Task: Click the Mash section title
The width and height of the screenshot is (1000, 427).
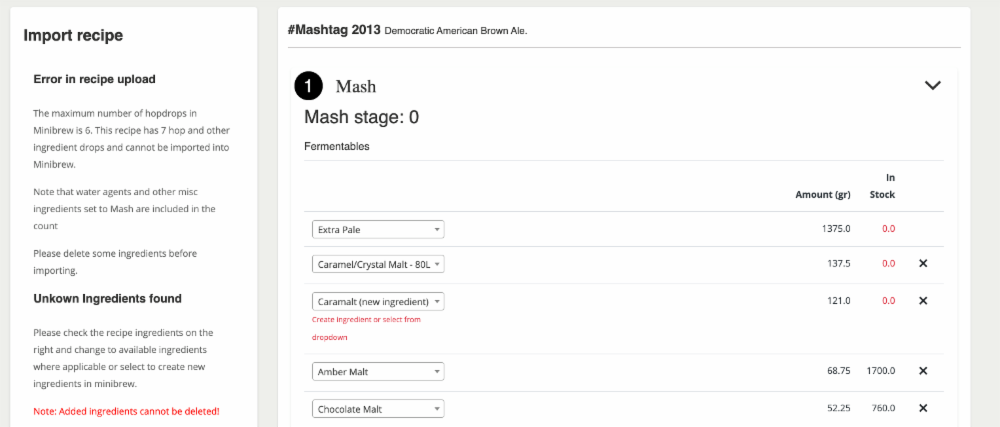Action: (x=356, y=86)
